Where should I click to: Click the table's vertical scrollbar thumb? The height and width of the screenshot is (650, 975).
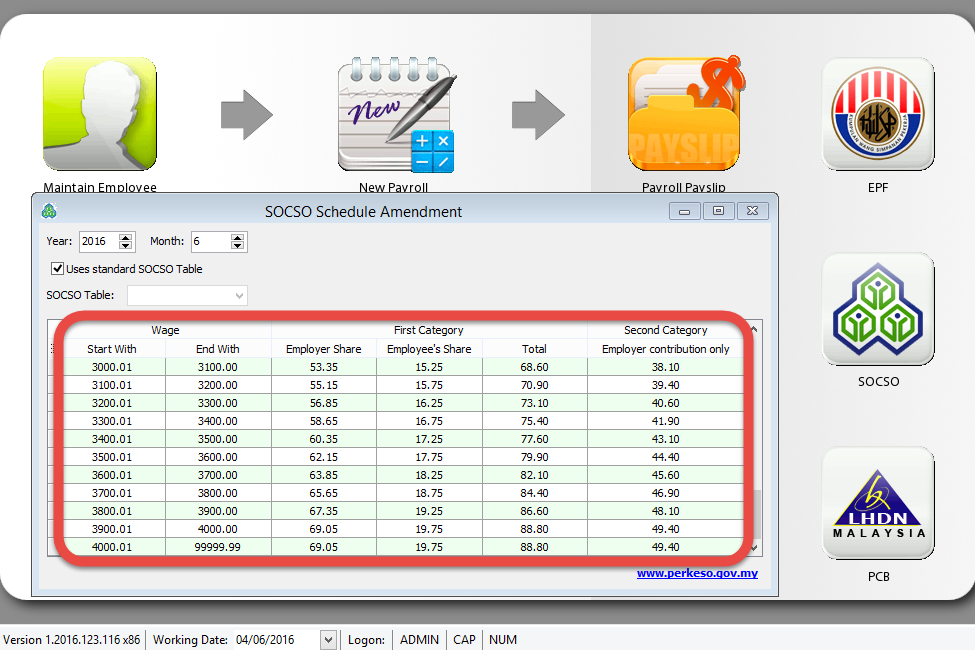[757, 515]
